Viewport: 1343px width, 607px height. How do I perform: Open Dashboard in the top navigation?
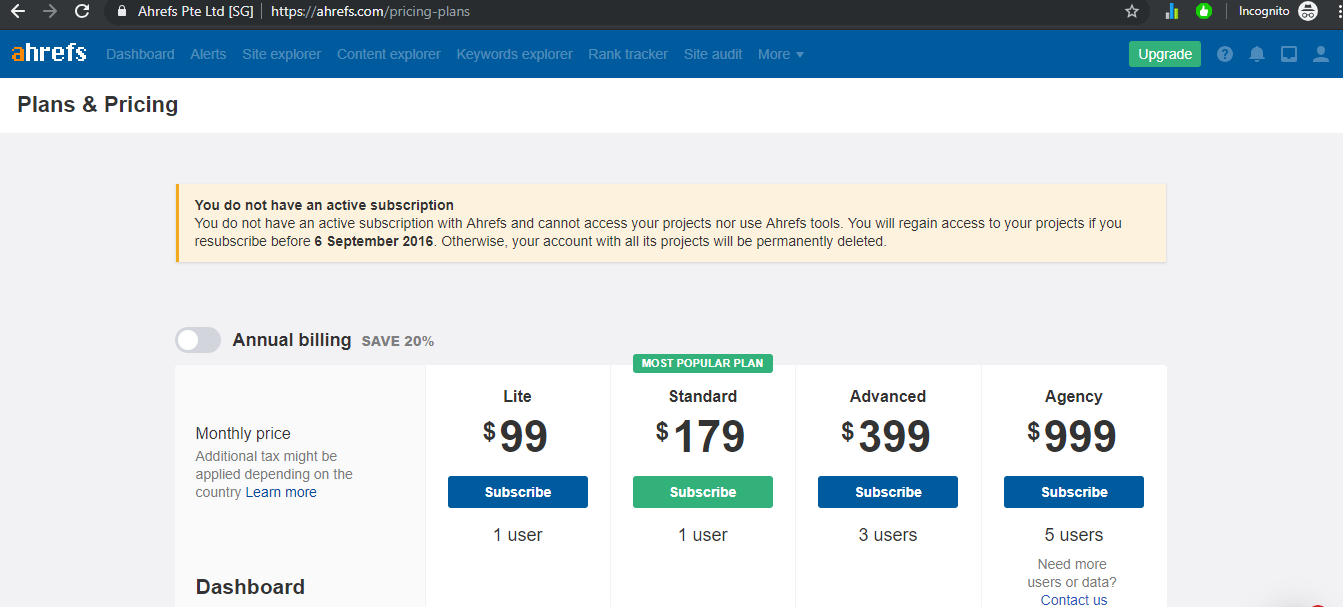click(140, 54)
